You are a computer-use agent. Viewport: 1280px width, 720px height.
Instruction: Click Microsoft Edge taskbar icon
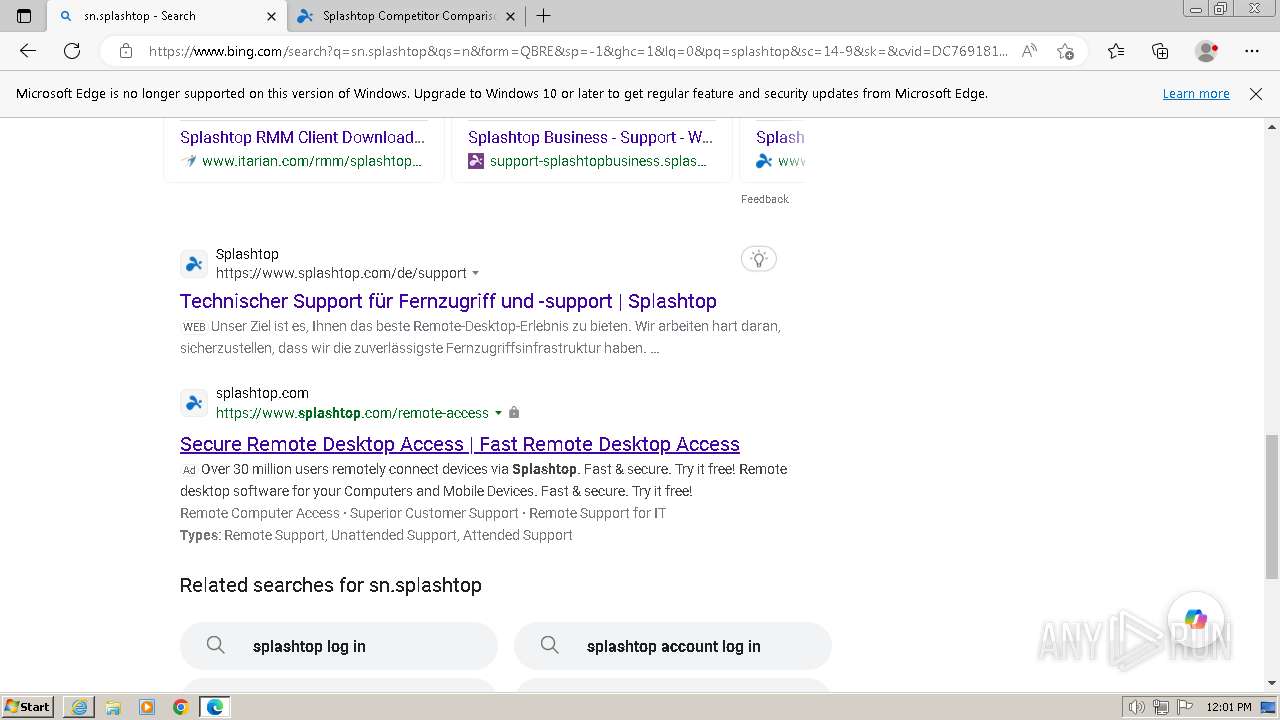[x=215, y=707]
